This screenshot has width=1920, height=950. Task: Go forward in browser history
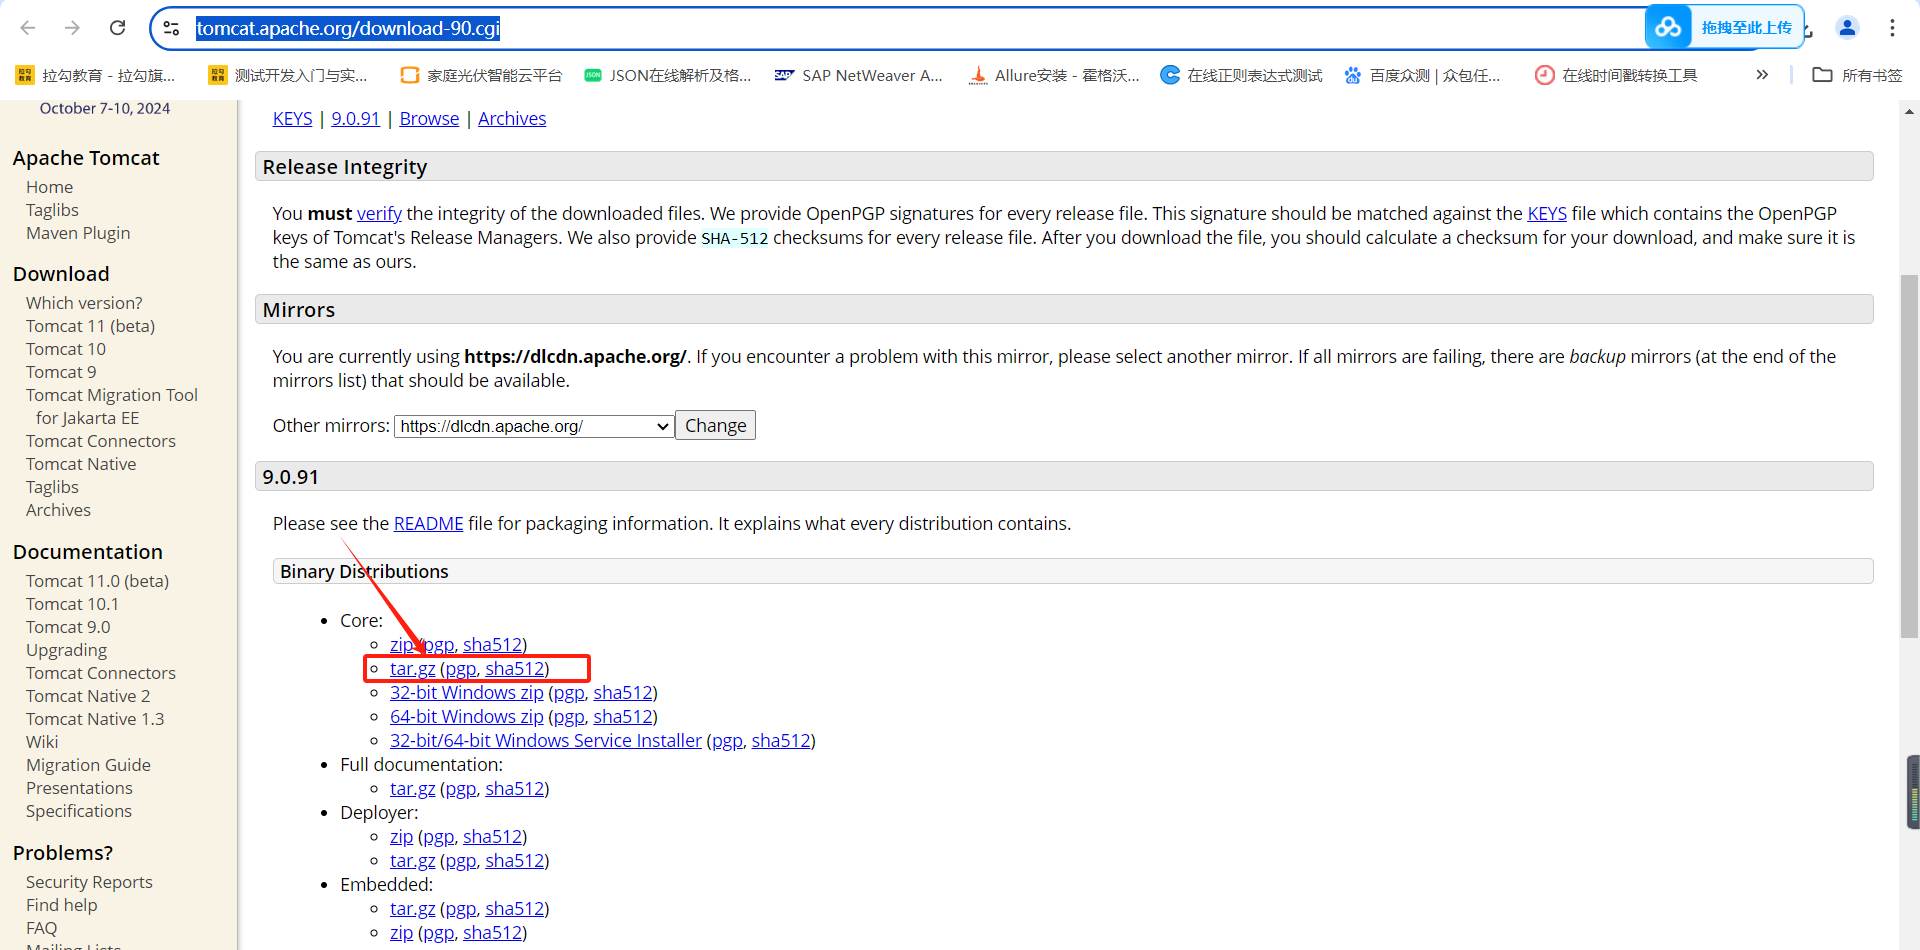[x=72, y=28]
